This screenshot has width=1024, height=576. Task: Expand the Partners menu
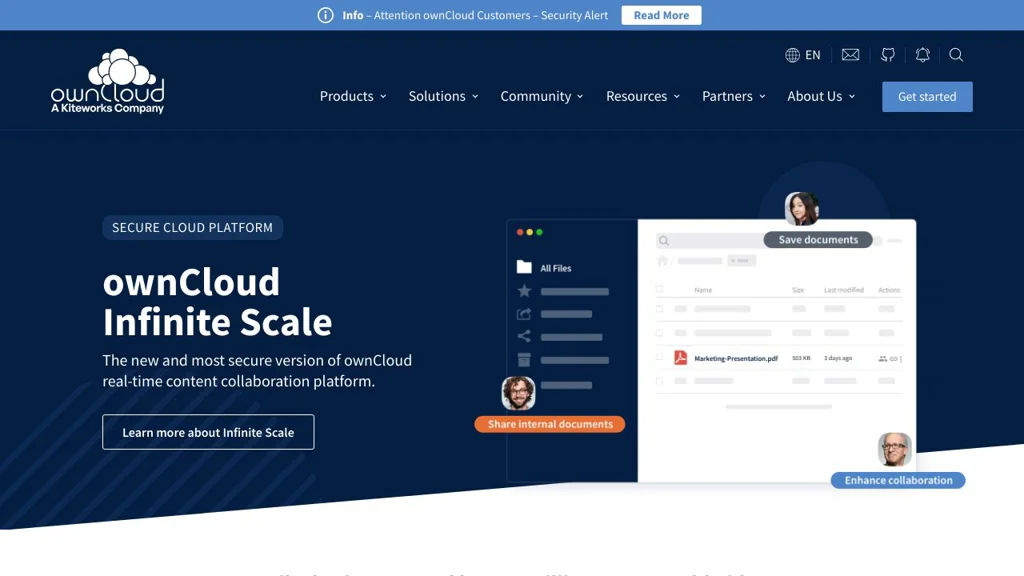click(733, 96)
